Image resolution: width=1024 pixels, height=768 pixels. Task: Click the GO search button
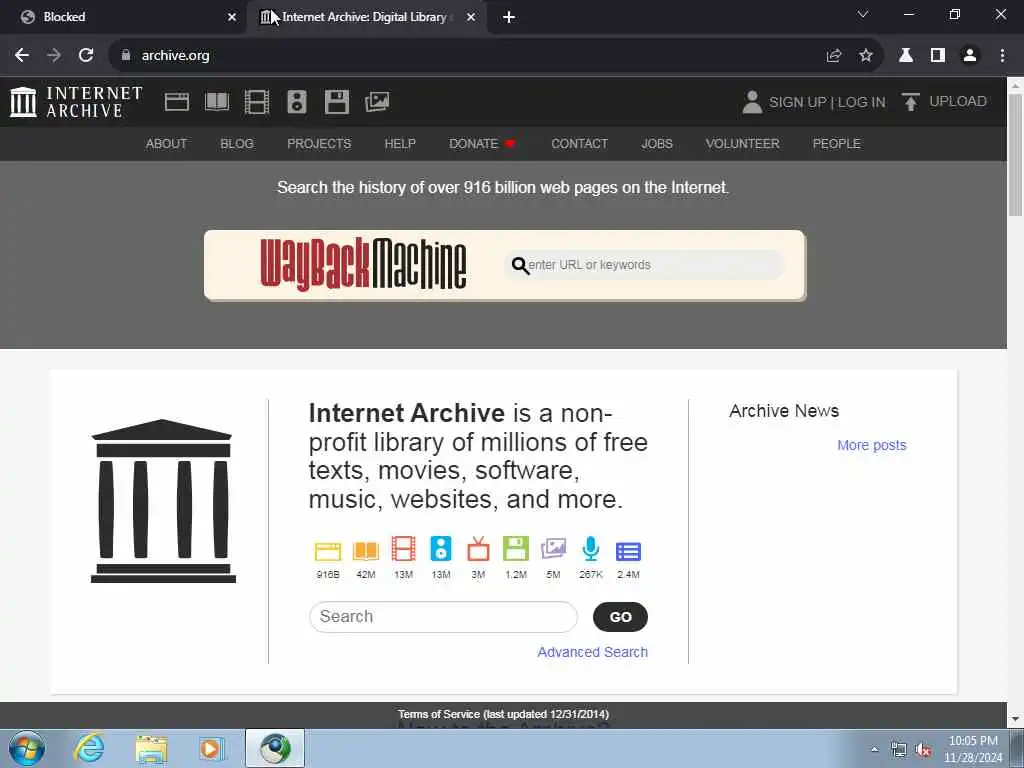pyautogui.click(x=620, y=617)
